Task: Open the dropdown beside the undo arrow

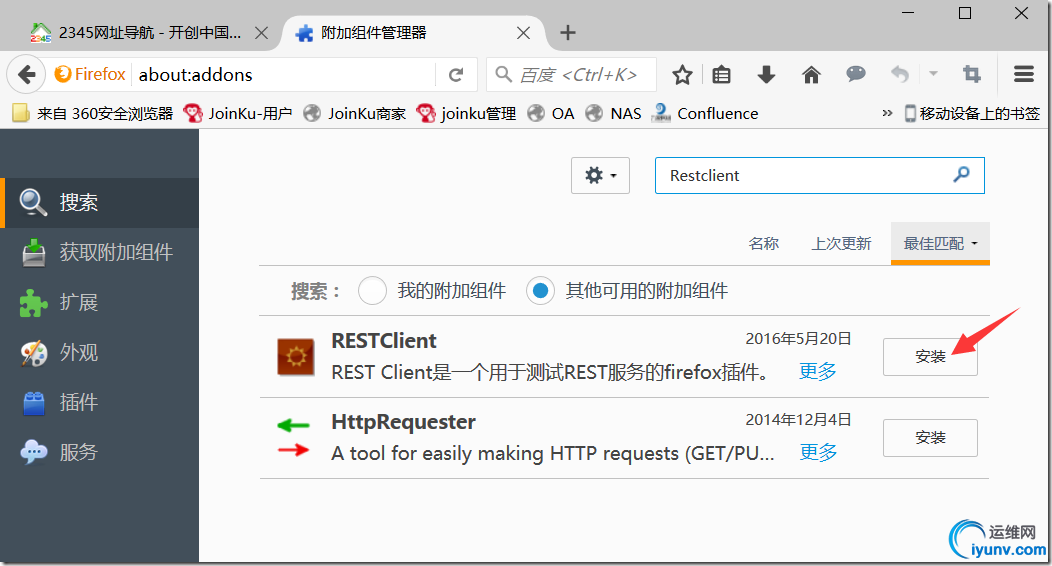Action: [933, 74]
